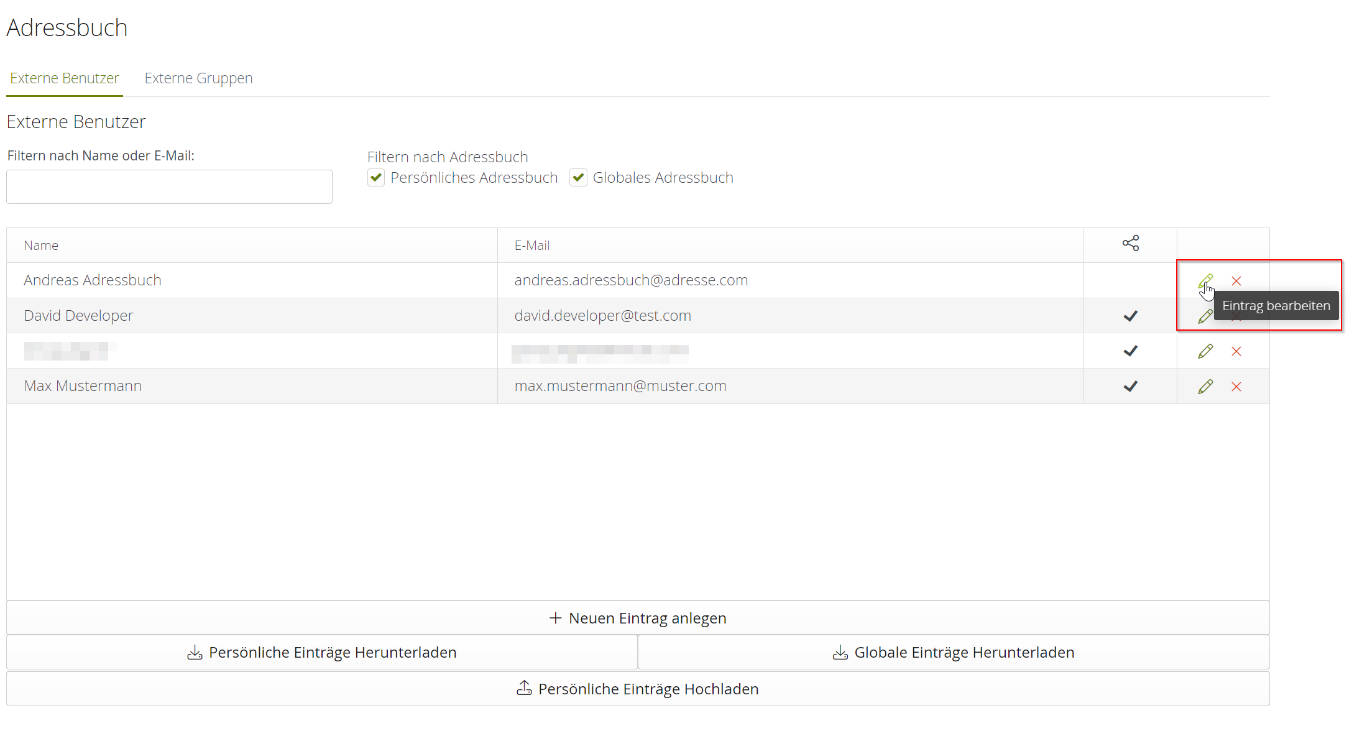Viewport: 1357px width, 731px height.
Task: Click the edit pencil for Max Mustermann
Action: click(x=1205, y=385)
